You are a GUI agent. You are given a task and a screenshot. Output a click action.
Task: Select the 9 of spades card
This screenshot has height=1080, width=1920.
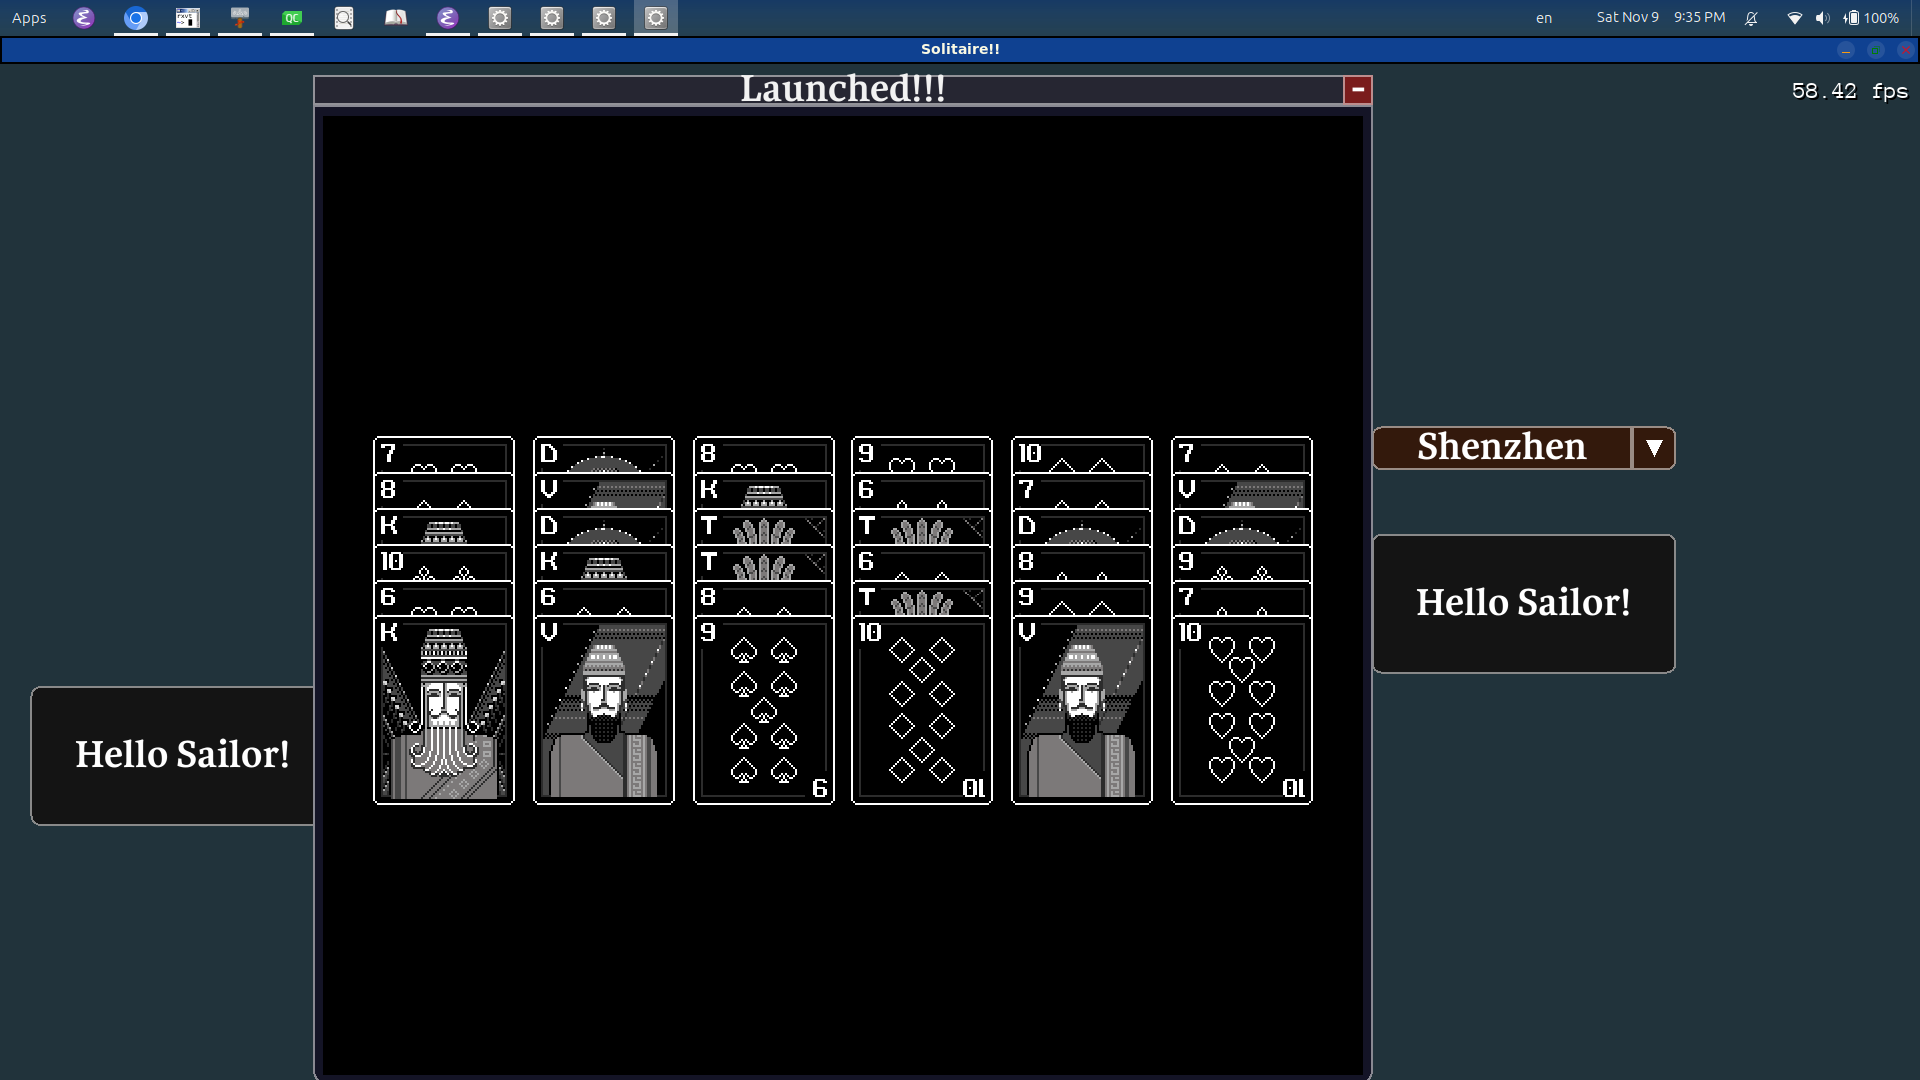[x=763, y=710]
